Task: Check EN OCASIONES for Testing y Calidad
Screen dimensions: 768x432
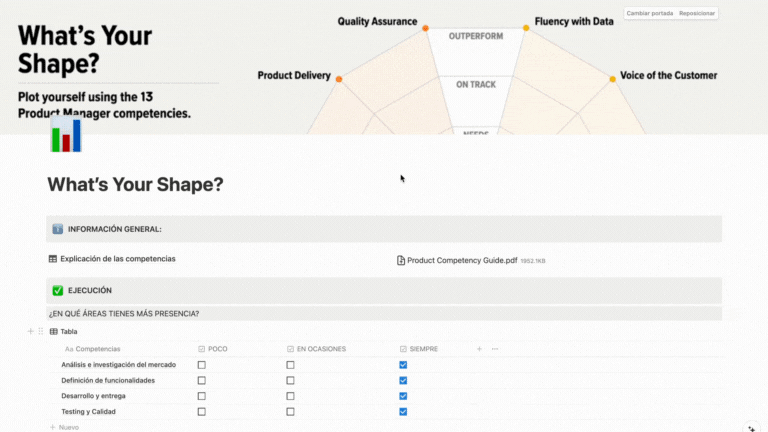Action: click(290, 412)
